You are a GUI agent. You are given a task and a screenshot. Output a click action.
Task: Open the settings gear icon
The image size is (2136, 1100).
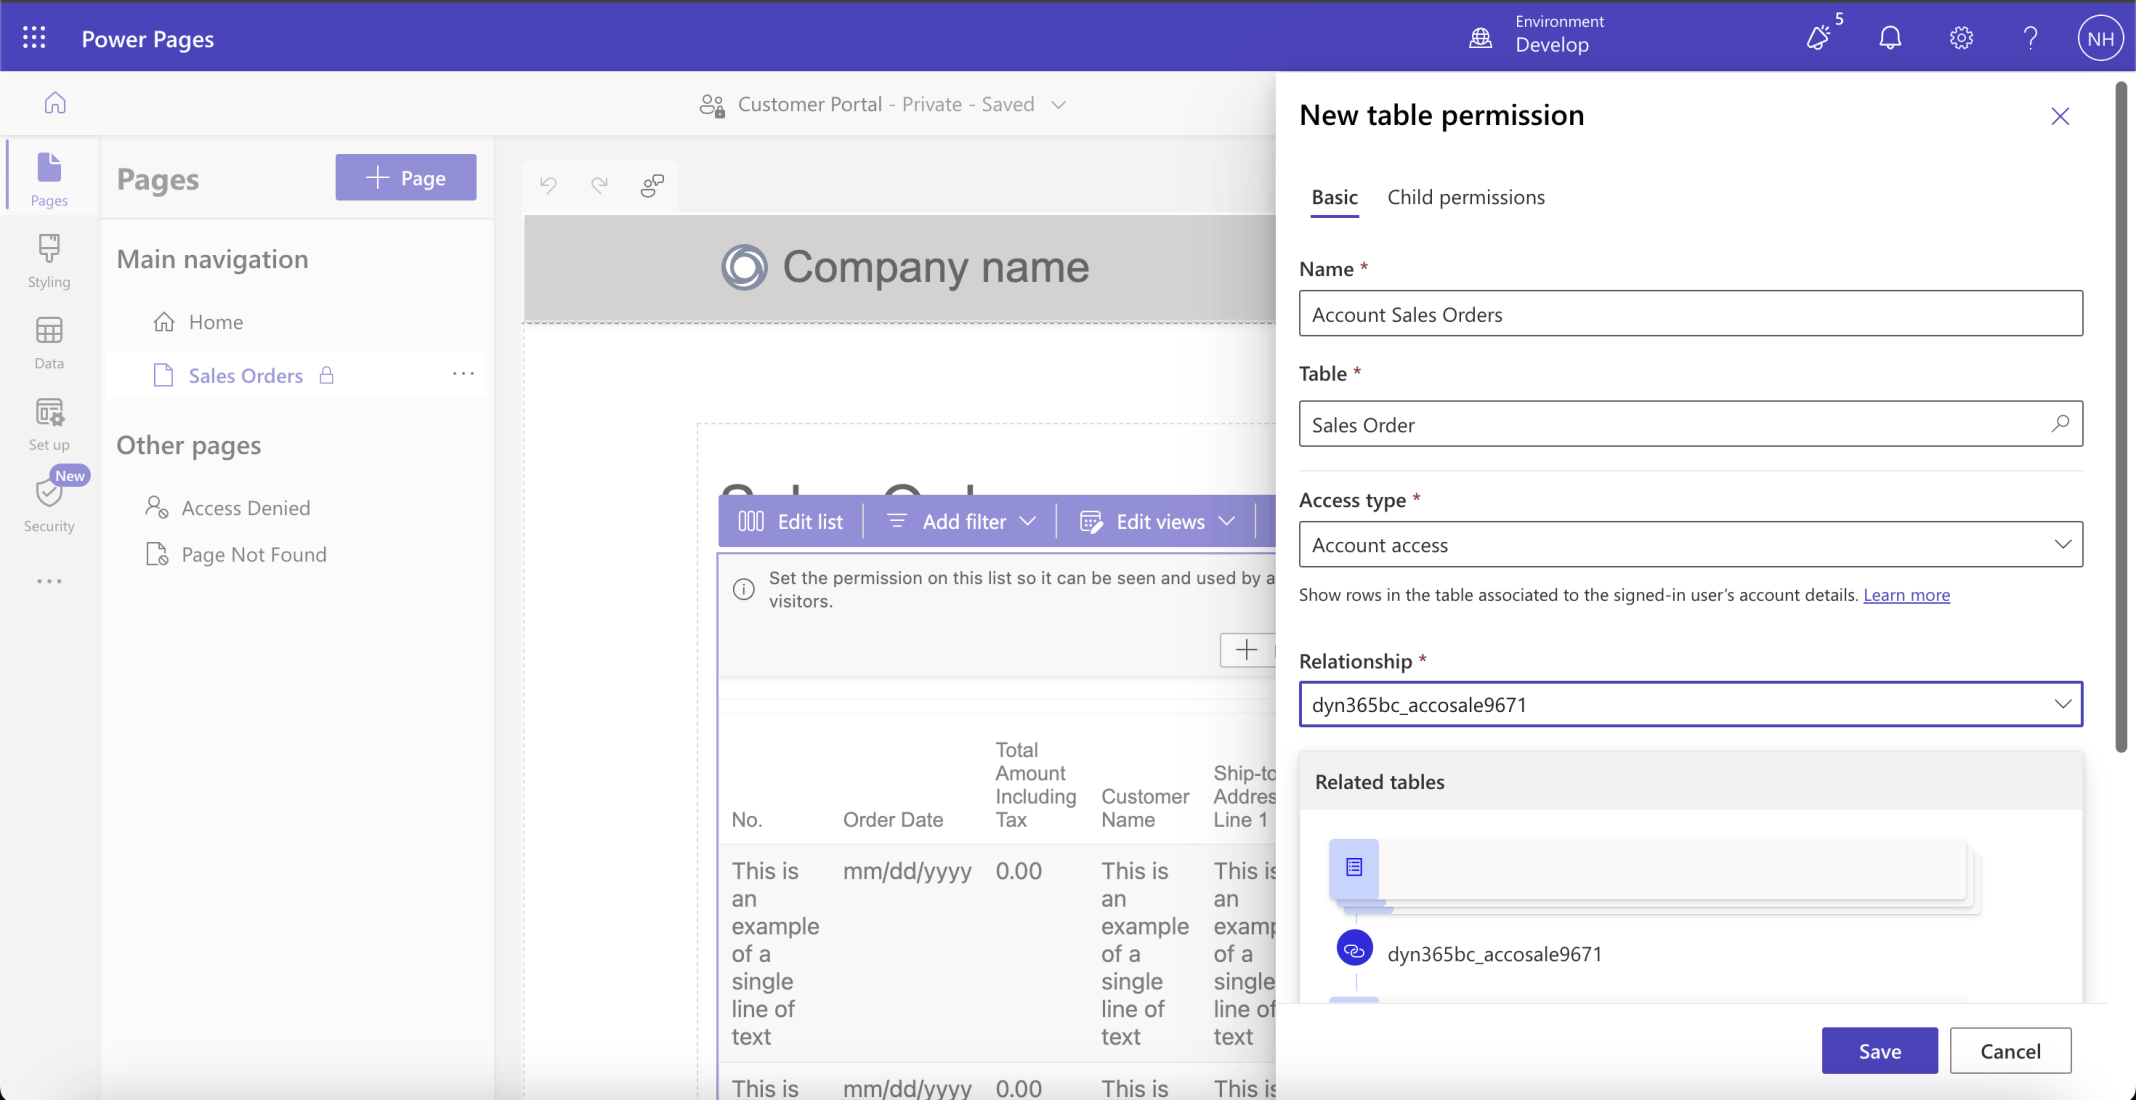coord(1960,38)
